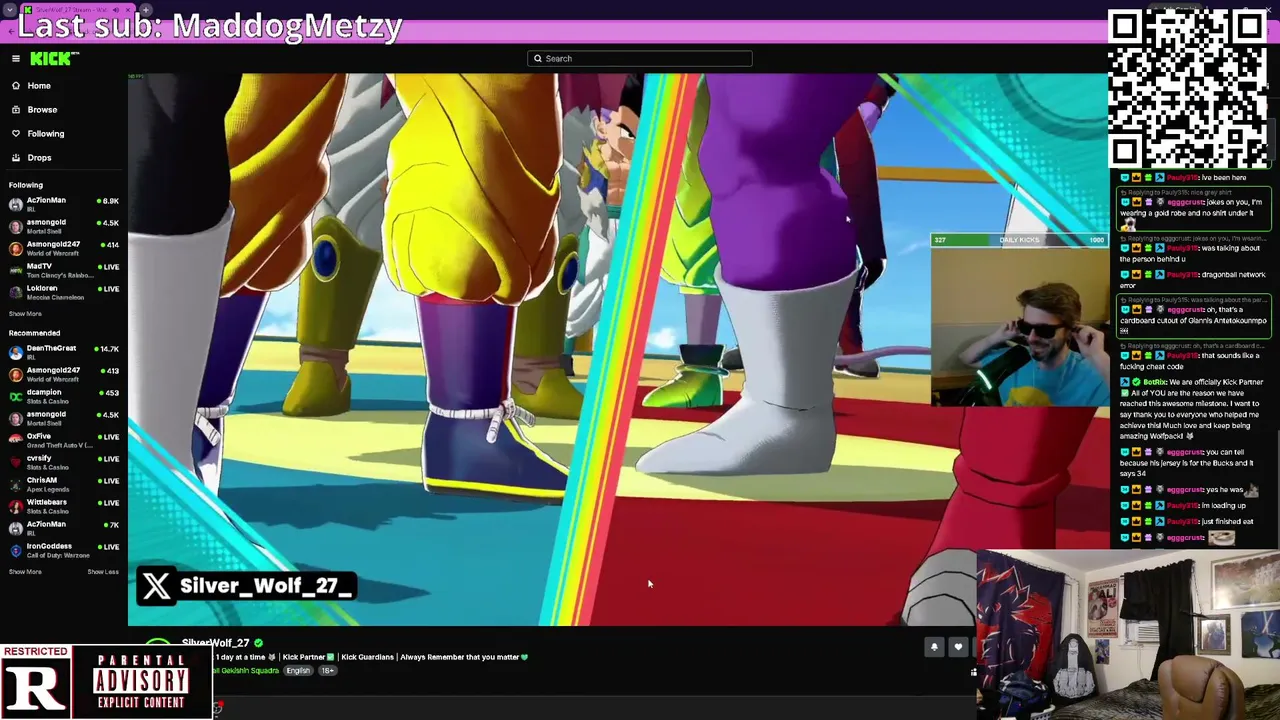The width and height of the screenshot is (1280, 720).
Task: Open DeanTheGreat recommended channel
Action: click(64, 352)
